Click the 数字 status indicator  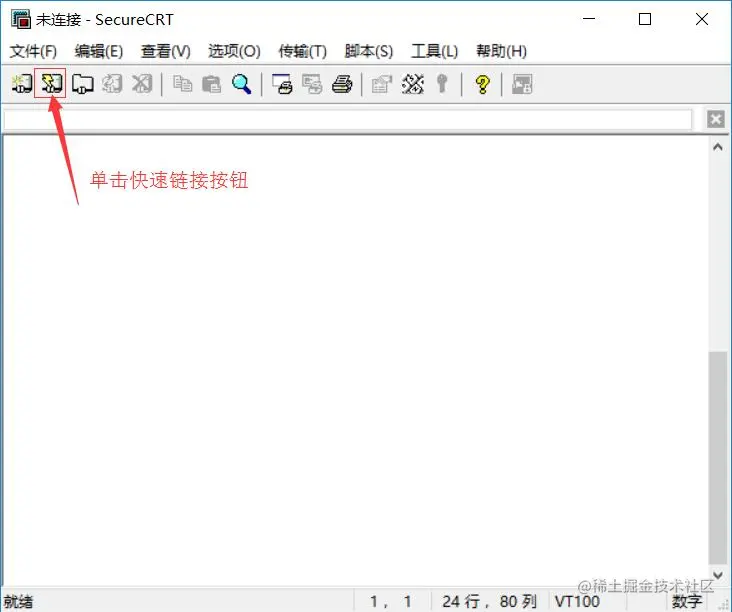[687, 601]
